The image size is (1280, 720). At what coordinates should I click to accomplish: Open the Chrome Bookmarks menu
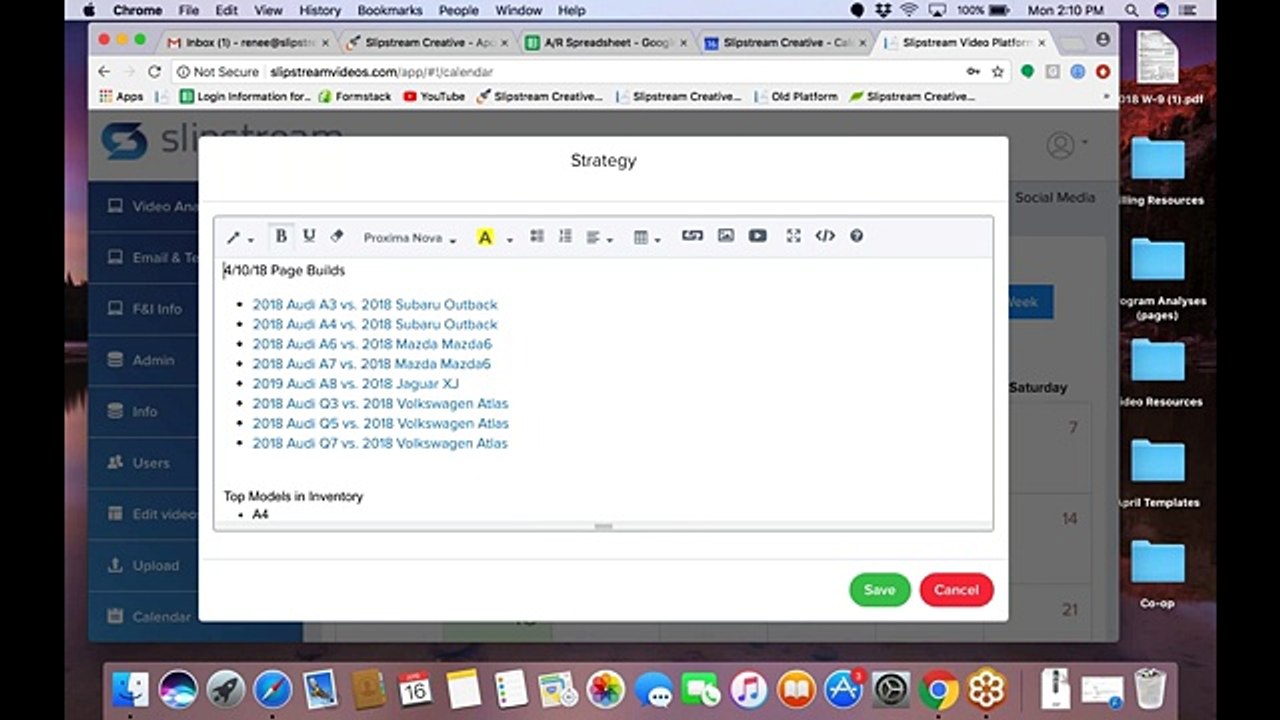pos(390,10)
